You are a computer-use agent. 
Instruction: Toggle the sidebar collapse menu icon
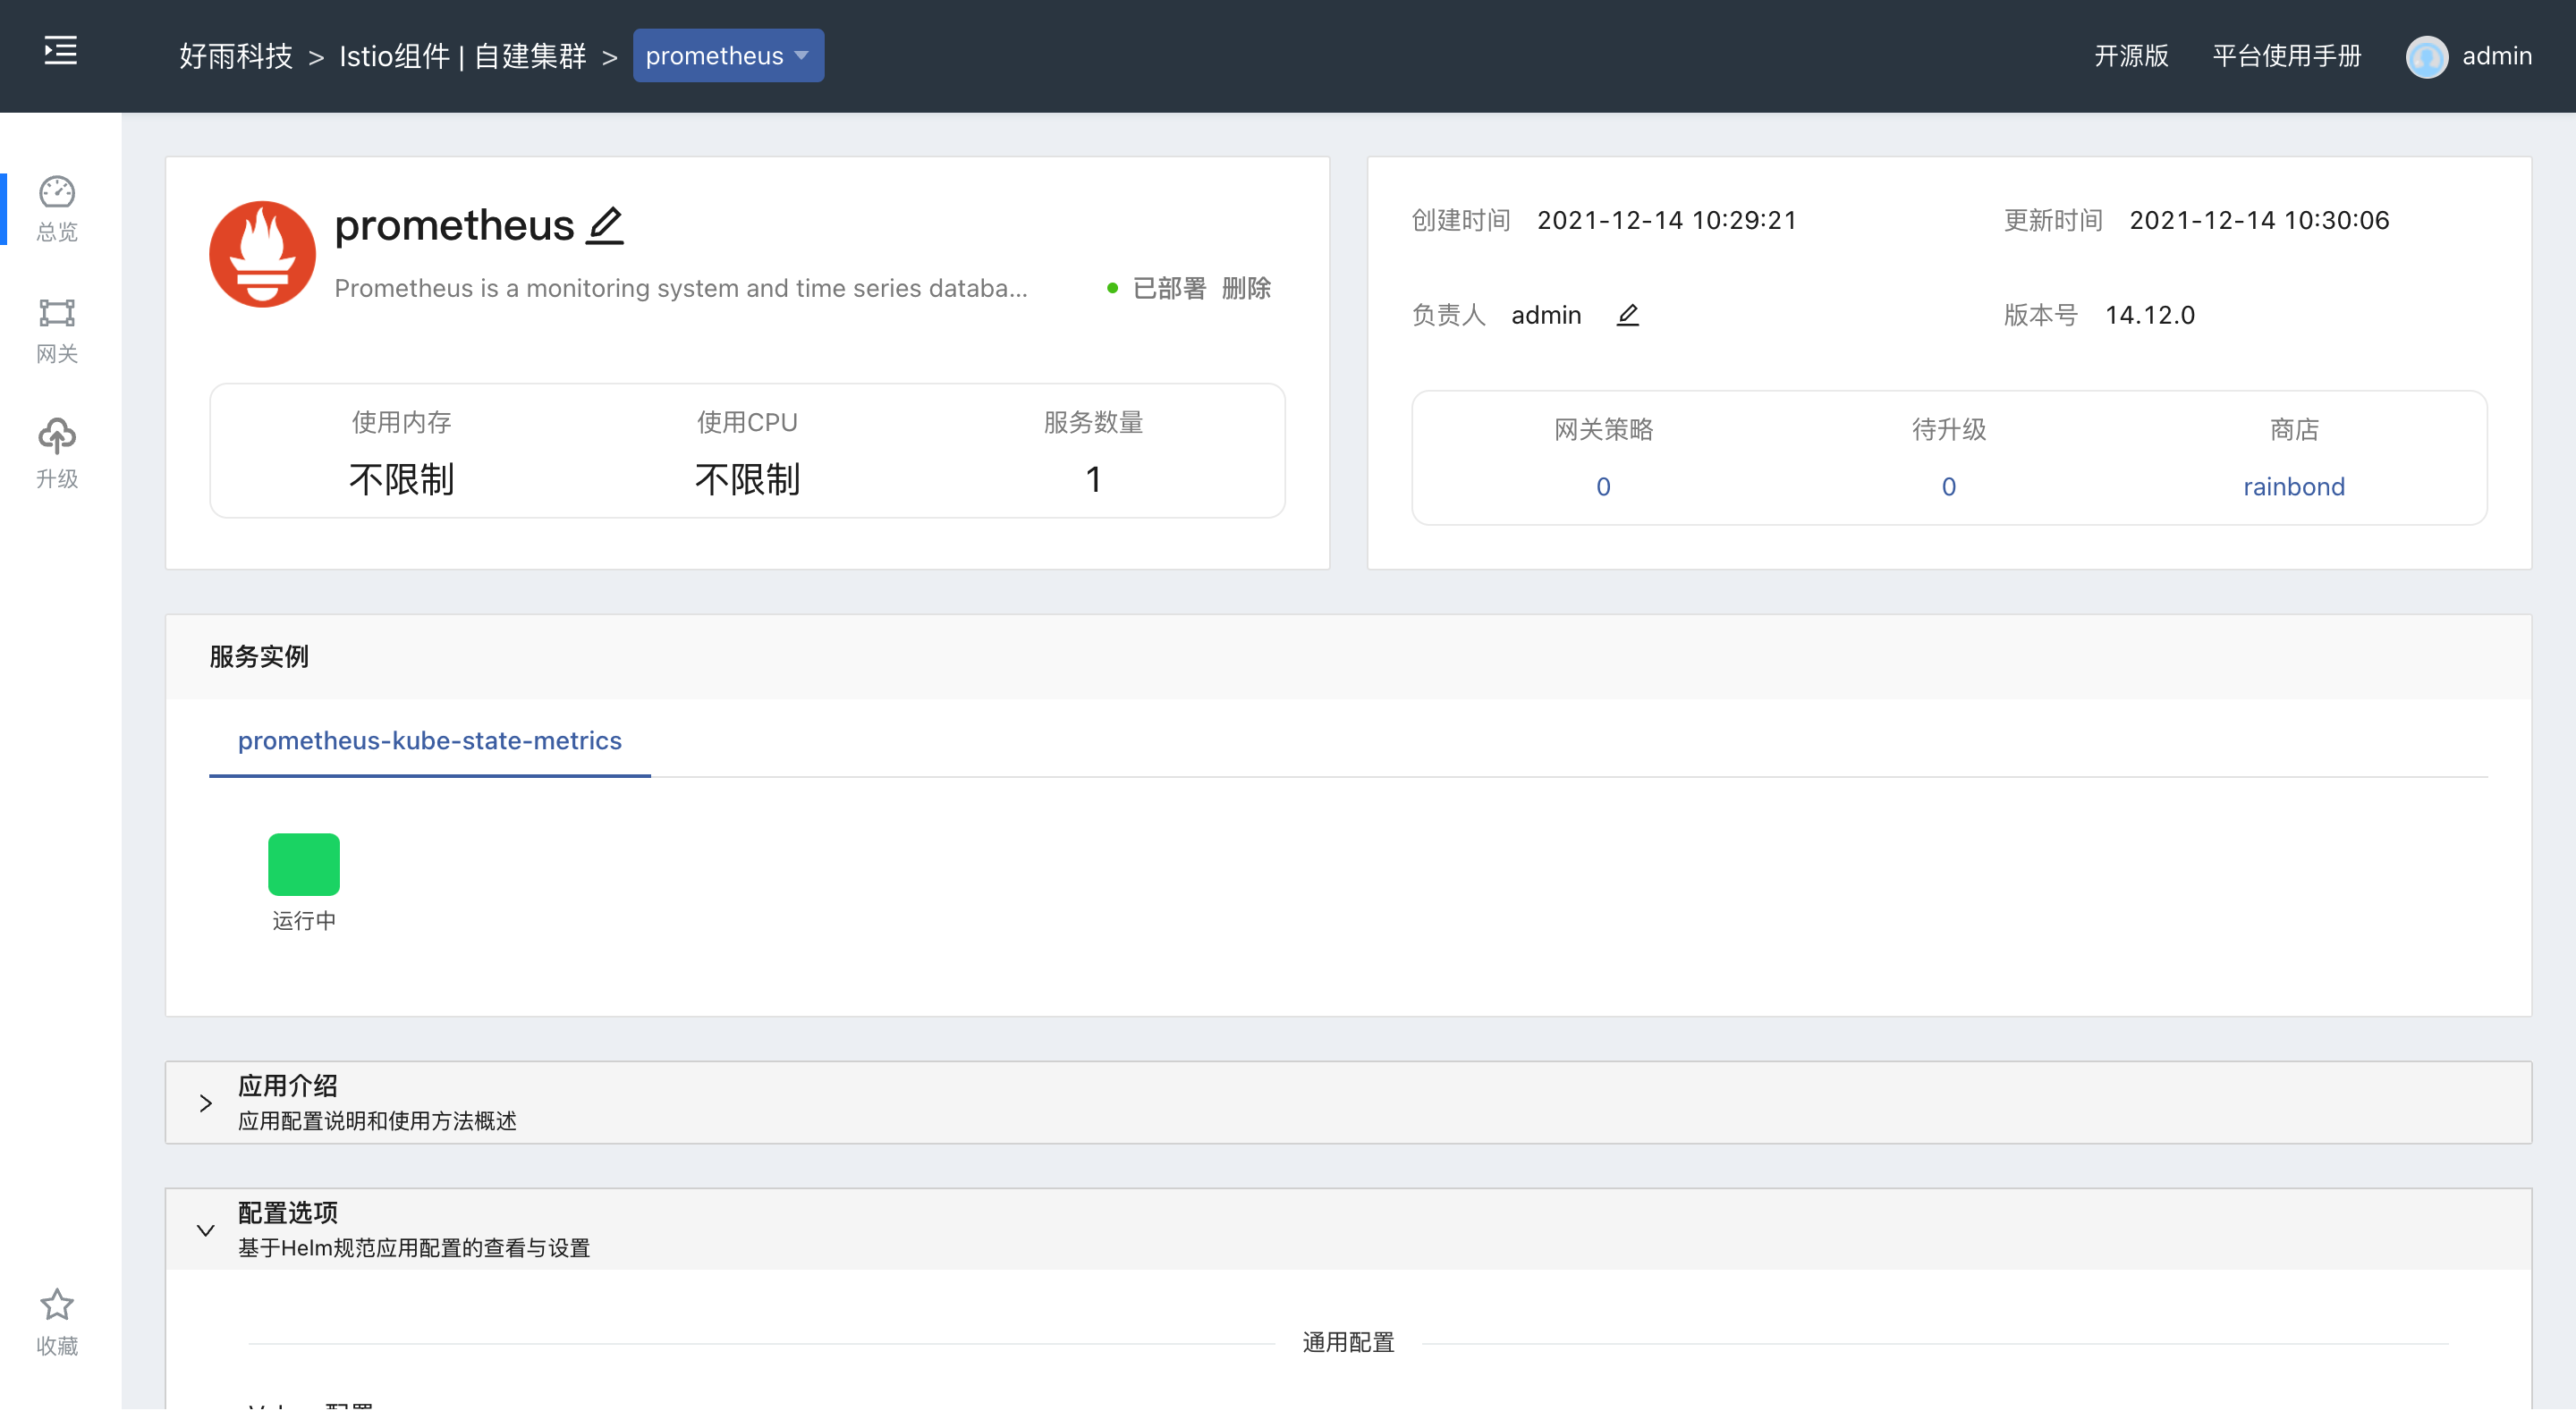pyautogui.click(x=60, y=51)
